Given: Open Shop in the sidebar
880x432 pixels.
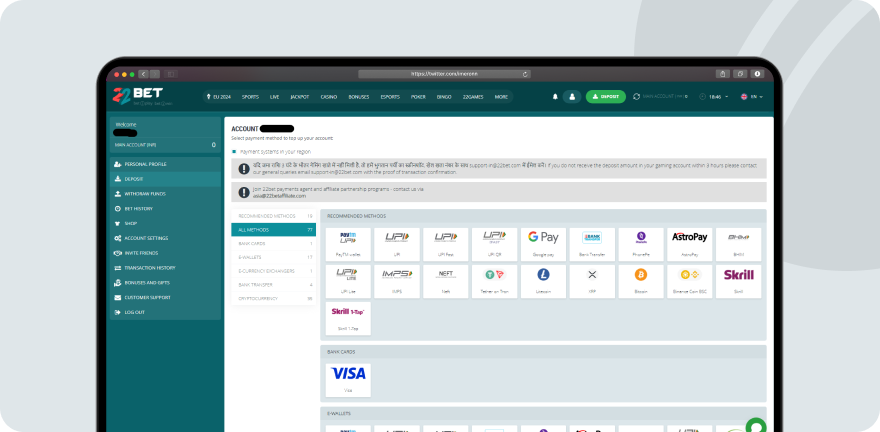Looking at the screenshot, I should [x=166, y=223].
